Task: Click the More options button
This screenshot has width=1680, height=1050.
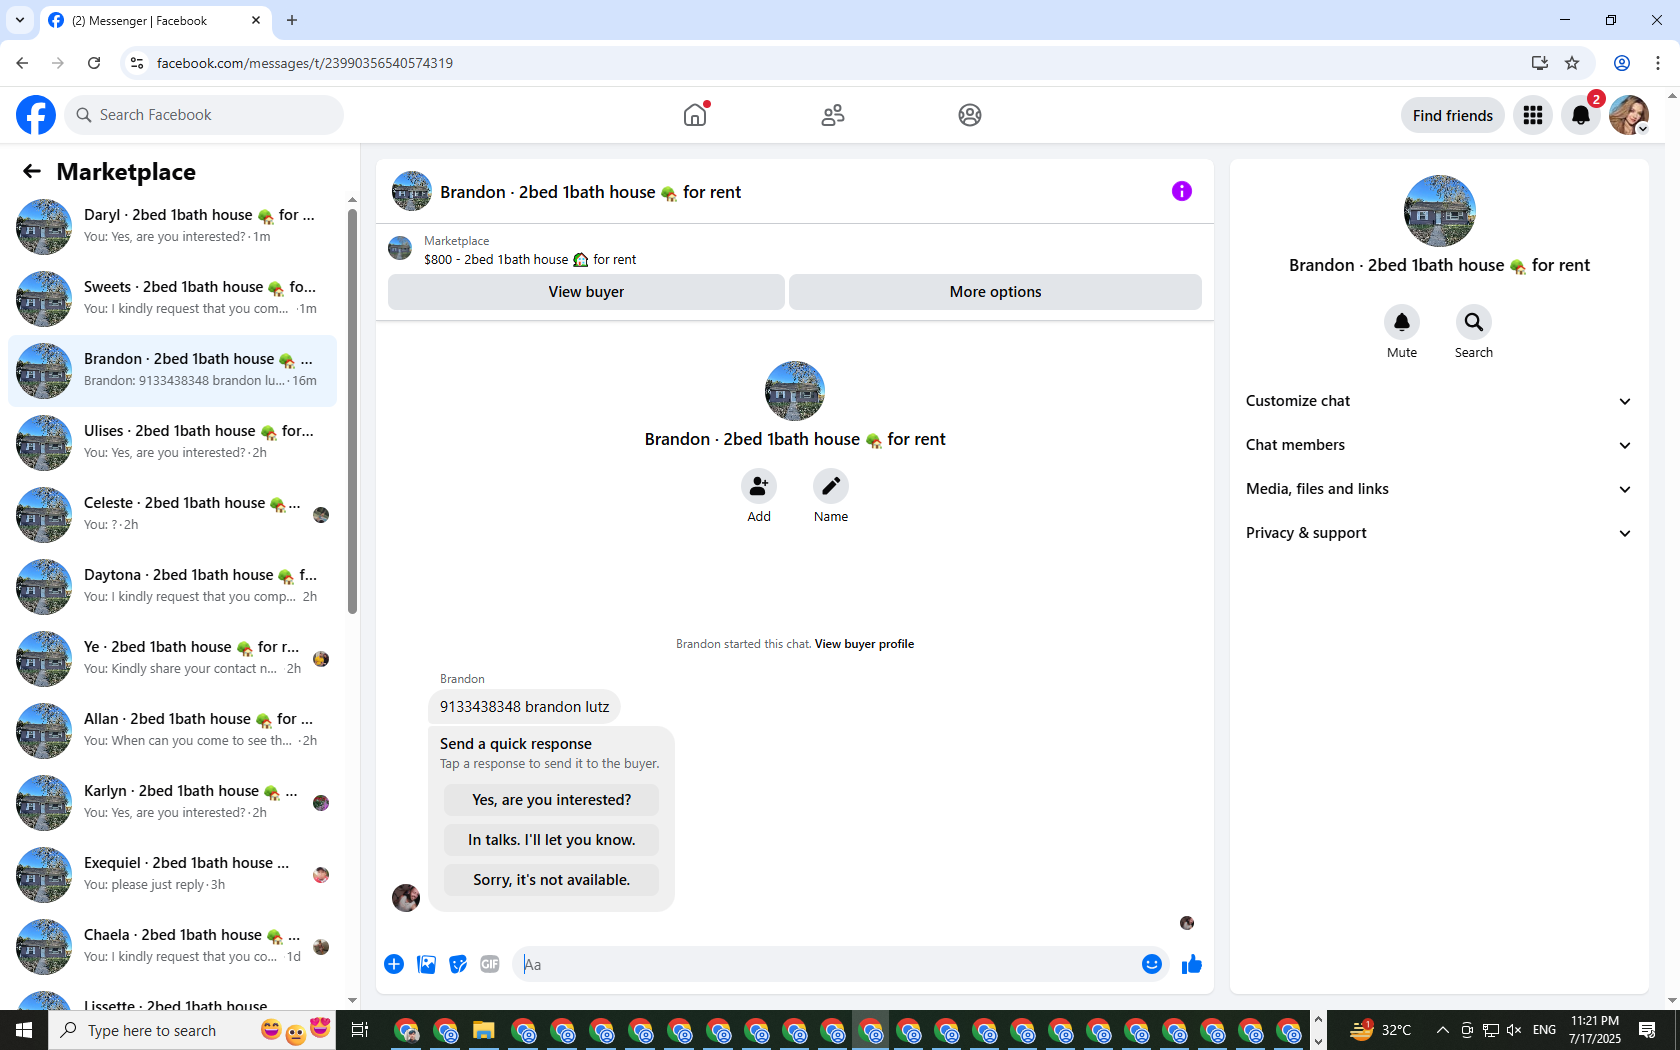Action: (x=995, y=292)
